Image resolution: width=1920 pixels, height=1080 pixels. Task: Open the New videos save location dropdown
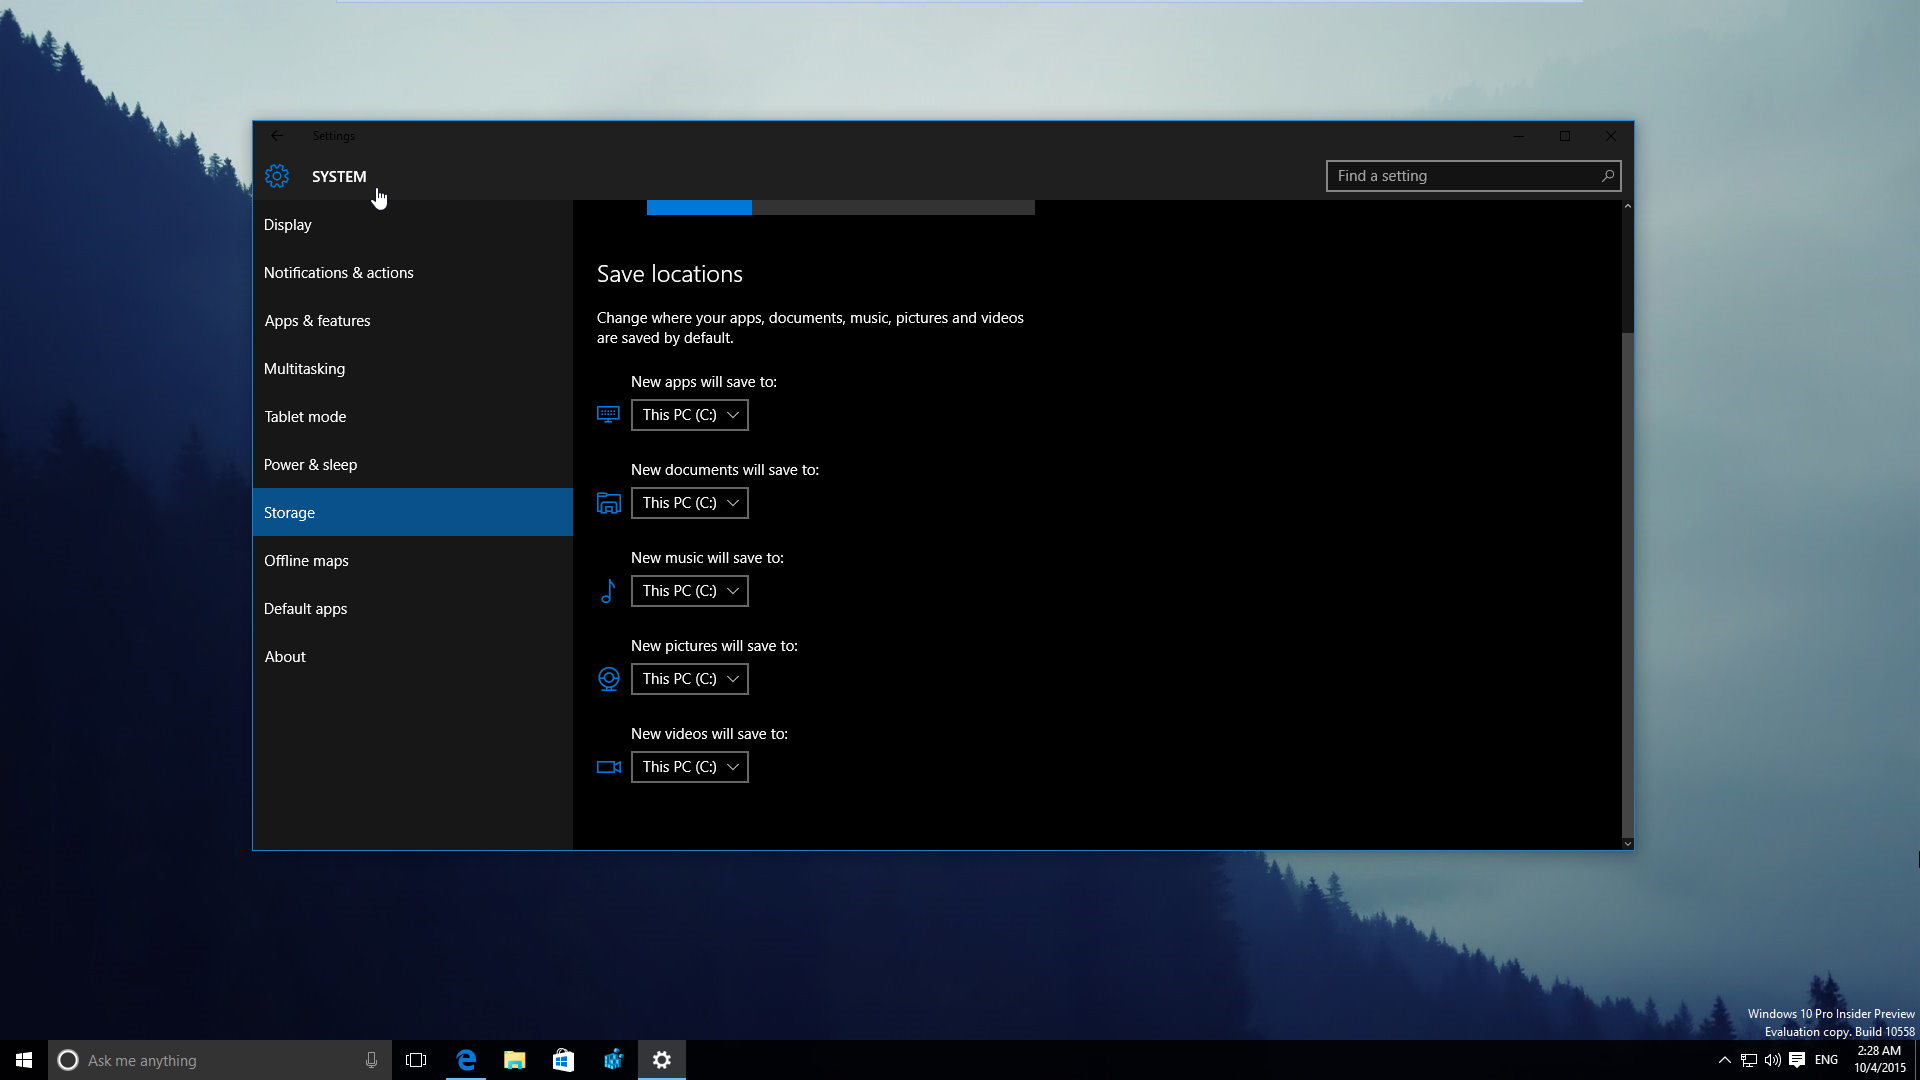(689, 767)
